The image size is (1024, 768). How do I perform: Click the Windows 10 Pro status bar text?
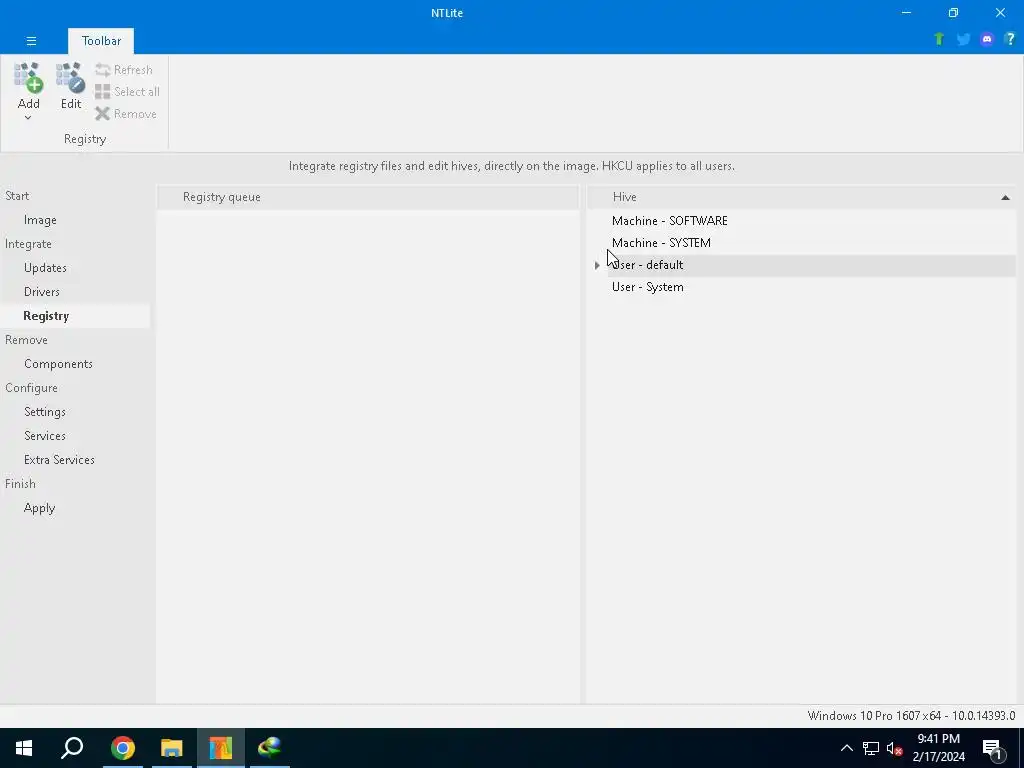click(911, 716)
